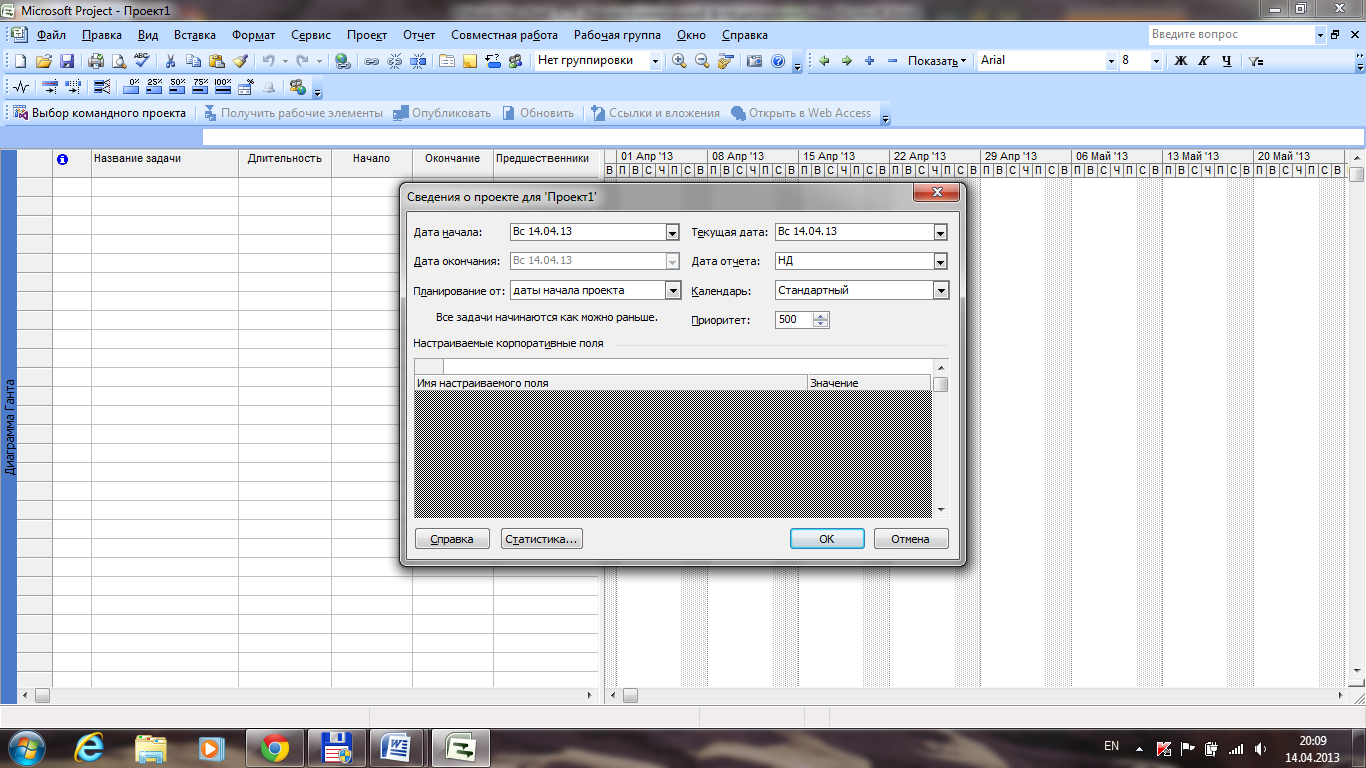
Task: Click the Split Task icon
Action: click(x=418, y=61)
